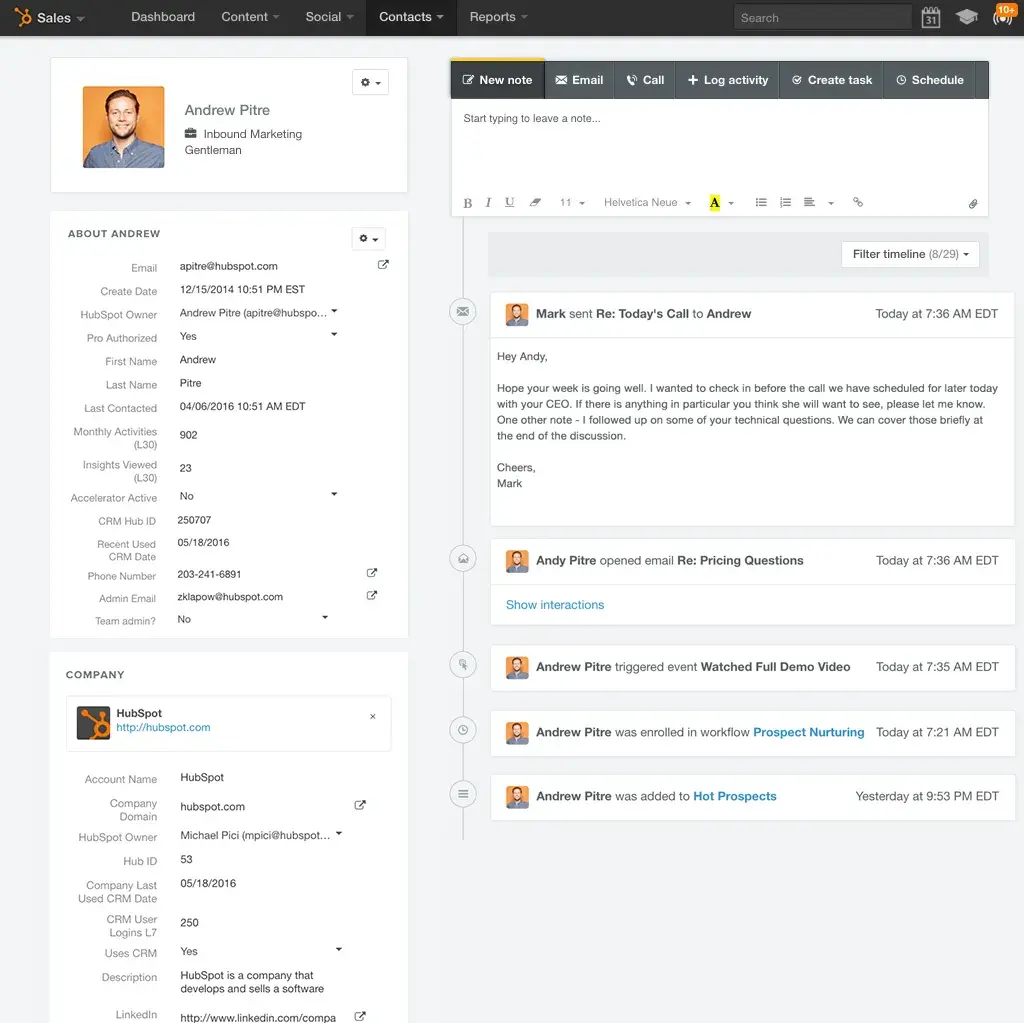Click the gear icon on the About Andrew panel

(x=368, y=238)
